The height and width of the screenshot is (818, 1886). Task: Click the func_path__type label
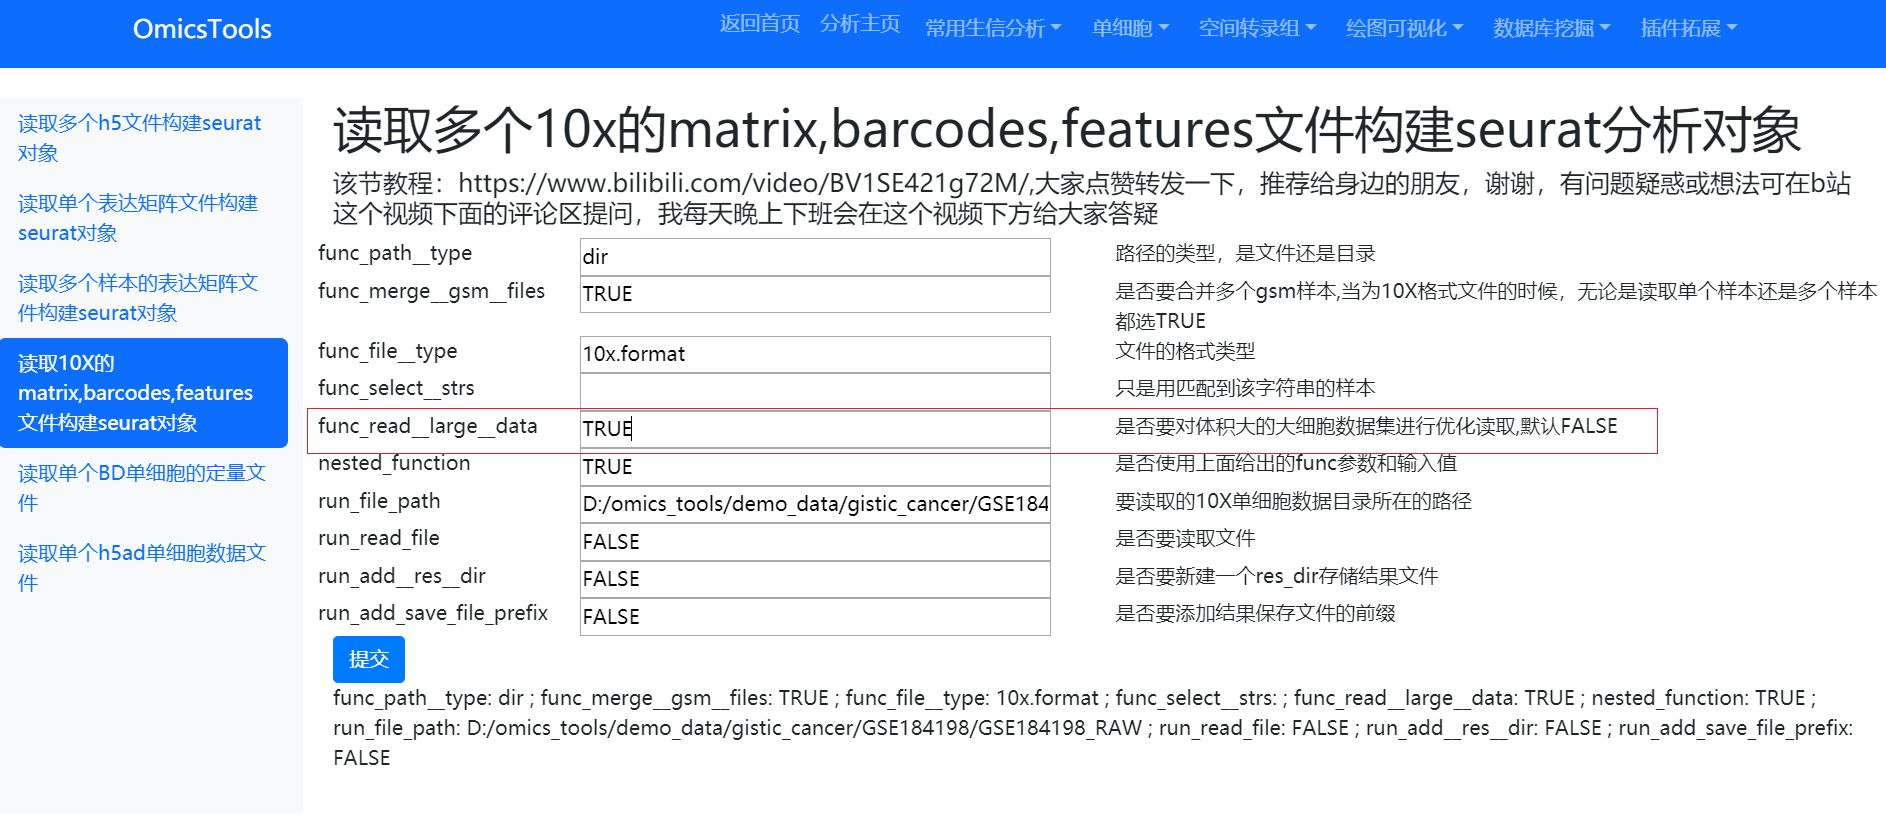(x=395, y=254)
